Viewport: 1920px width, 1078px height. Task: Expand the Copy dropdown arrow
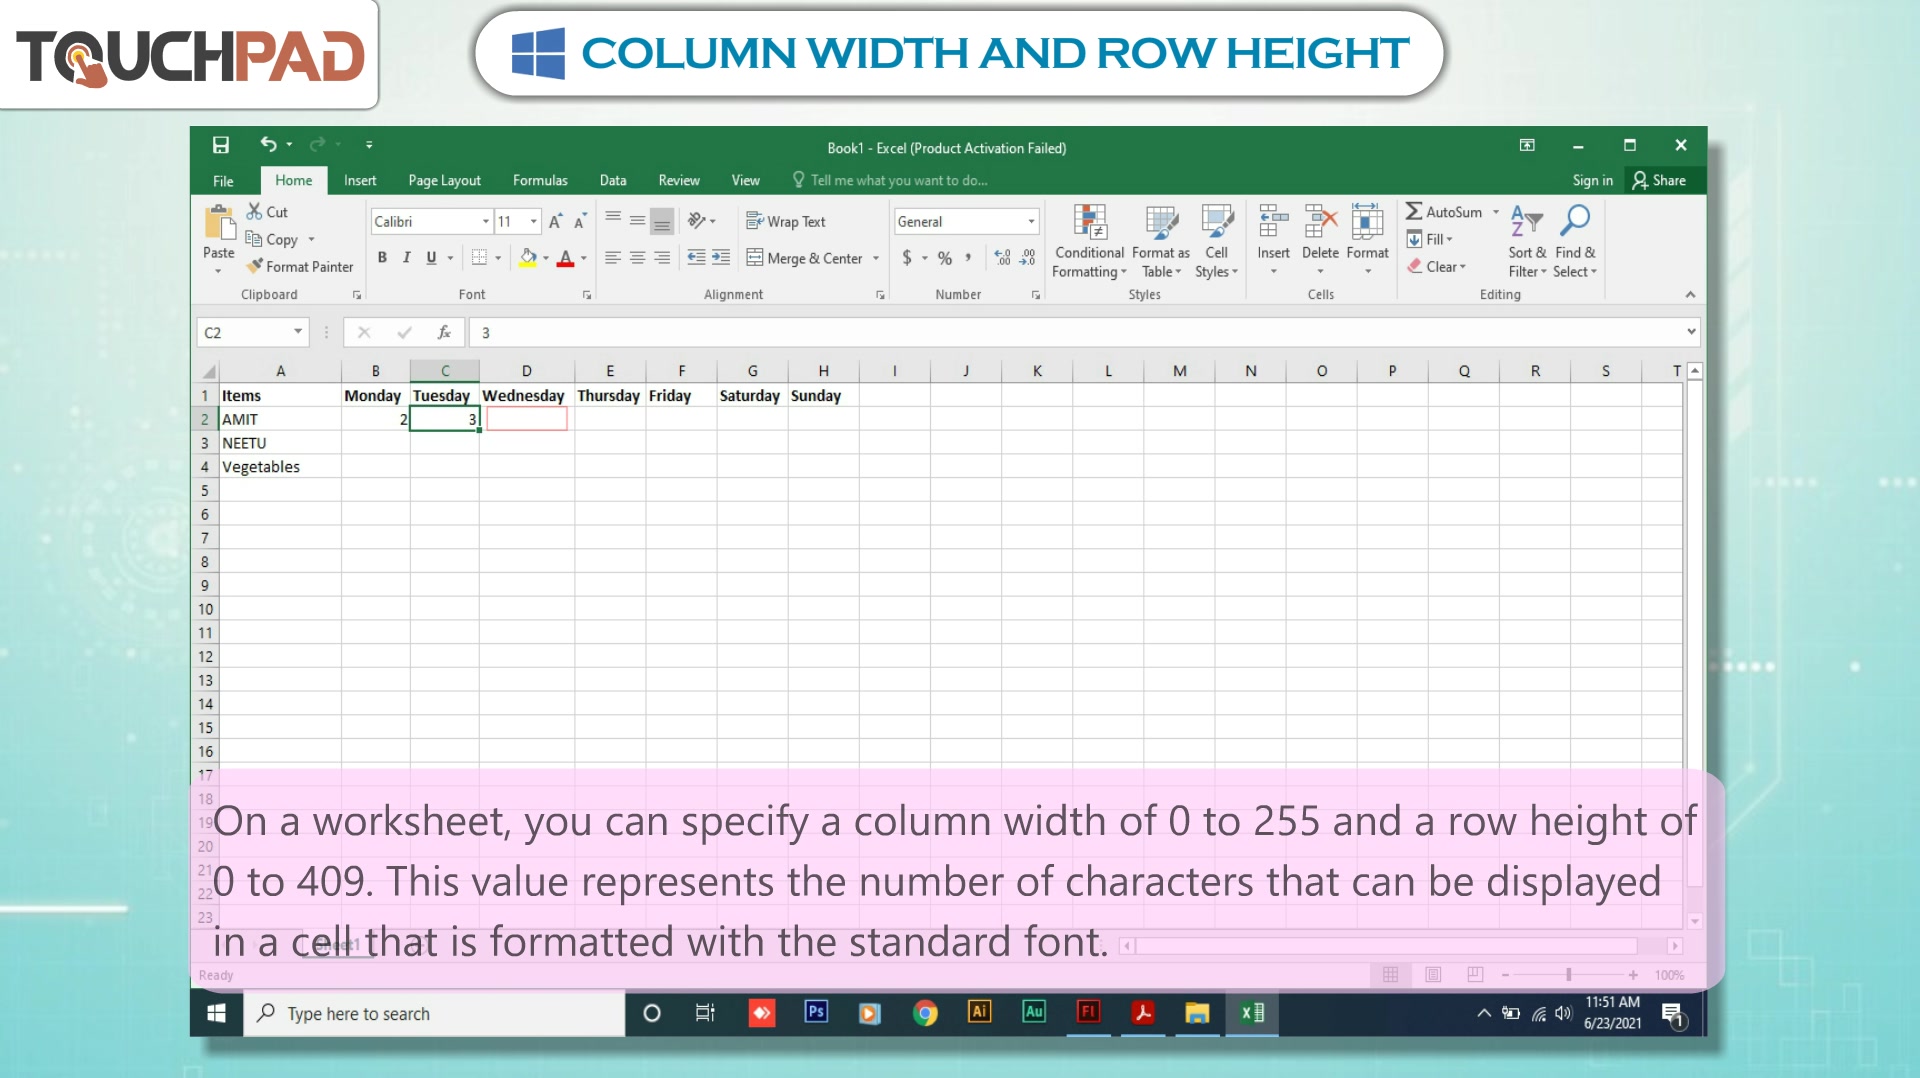(x=311, y=240)
